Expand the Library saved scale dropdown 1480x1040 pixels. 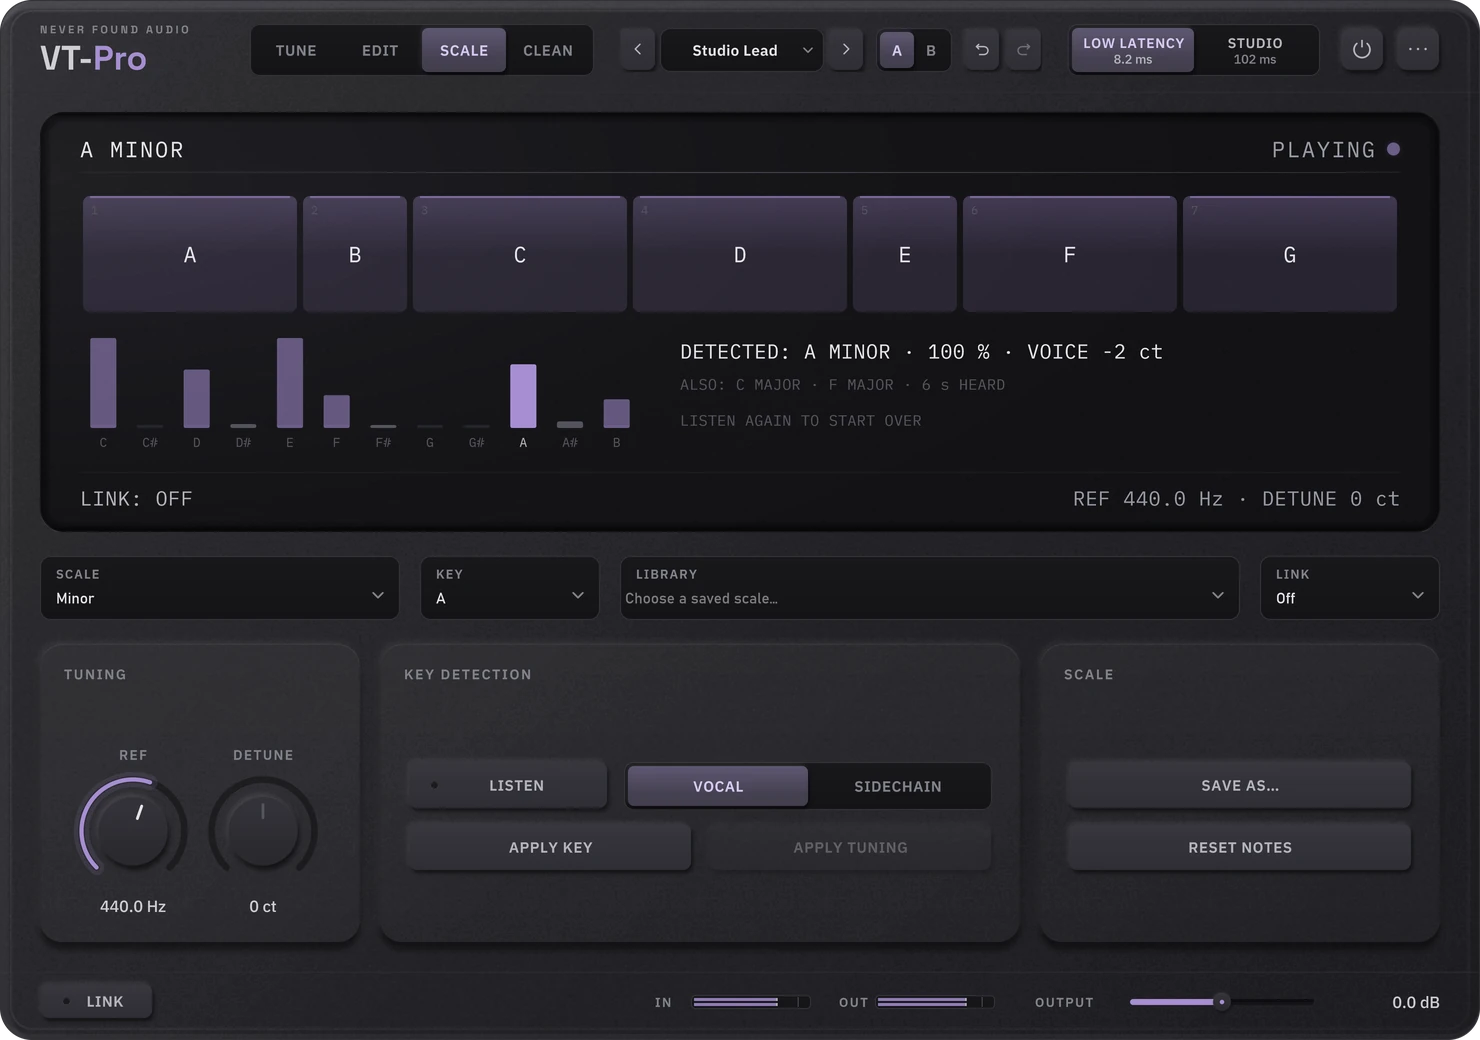930,588
